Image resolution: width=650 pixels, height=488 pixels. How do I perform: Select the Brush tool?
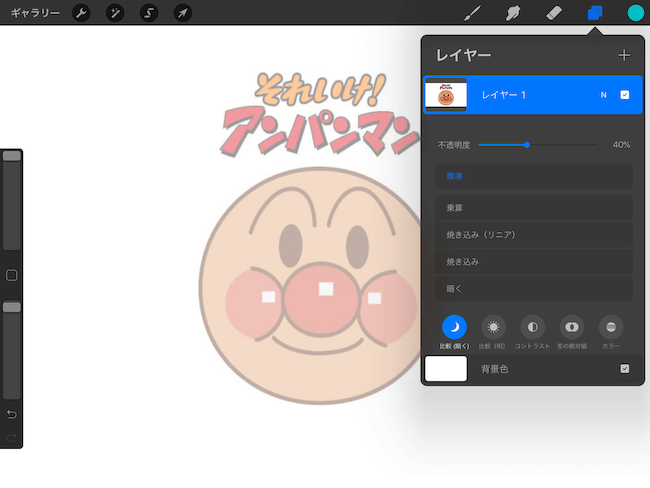point(473,13)
